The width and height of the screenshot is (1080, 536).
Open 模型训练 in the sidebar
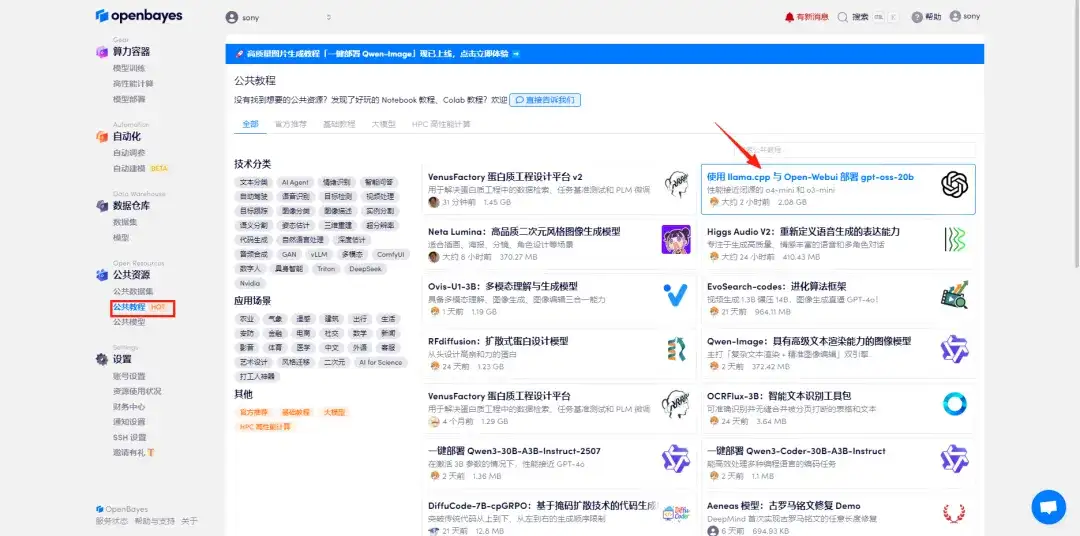129,68
